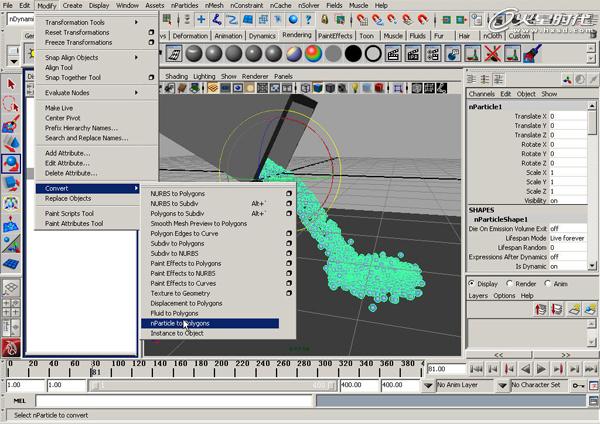This screenshot has height=424, width=600.
Task: Click go to start of playback range
Action: [476, 369]
